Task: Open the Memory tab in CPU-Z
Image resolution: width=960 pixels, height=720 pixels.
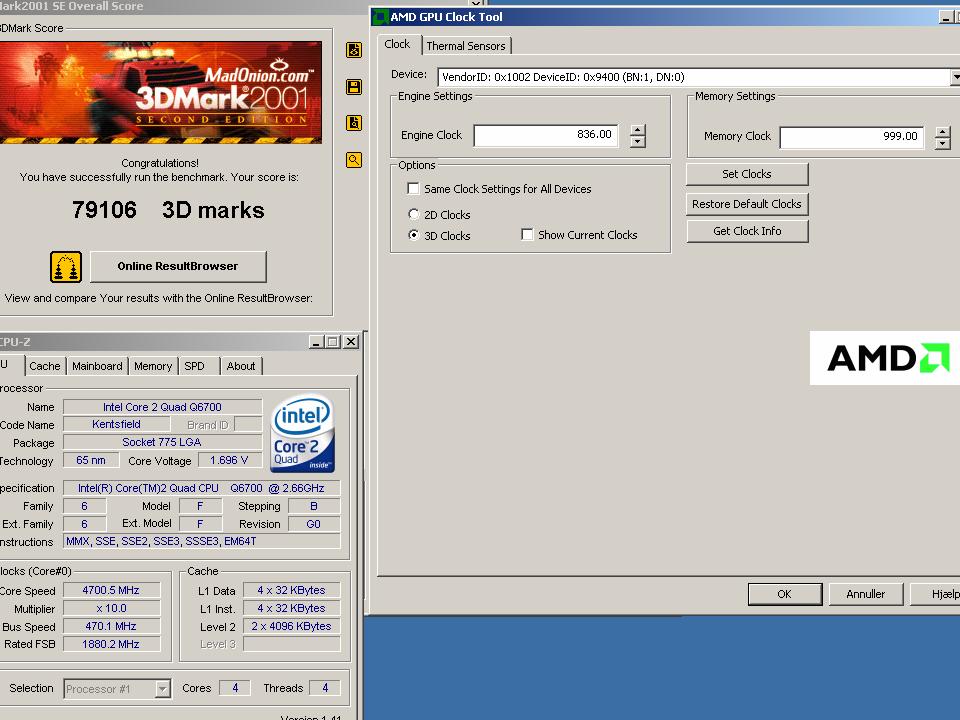Action: (153, 366)
